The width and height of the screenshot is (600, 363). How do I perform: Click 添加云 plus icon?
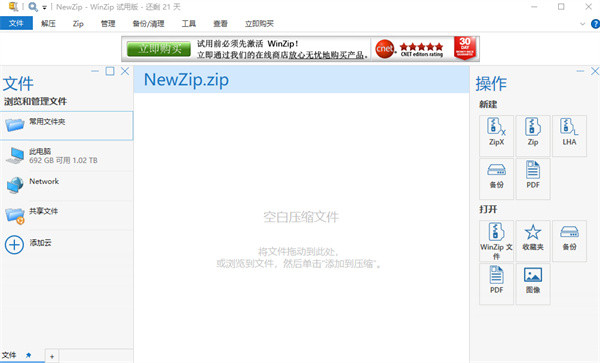tap(14, 244)
